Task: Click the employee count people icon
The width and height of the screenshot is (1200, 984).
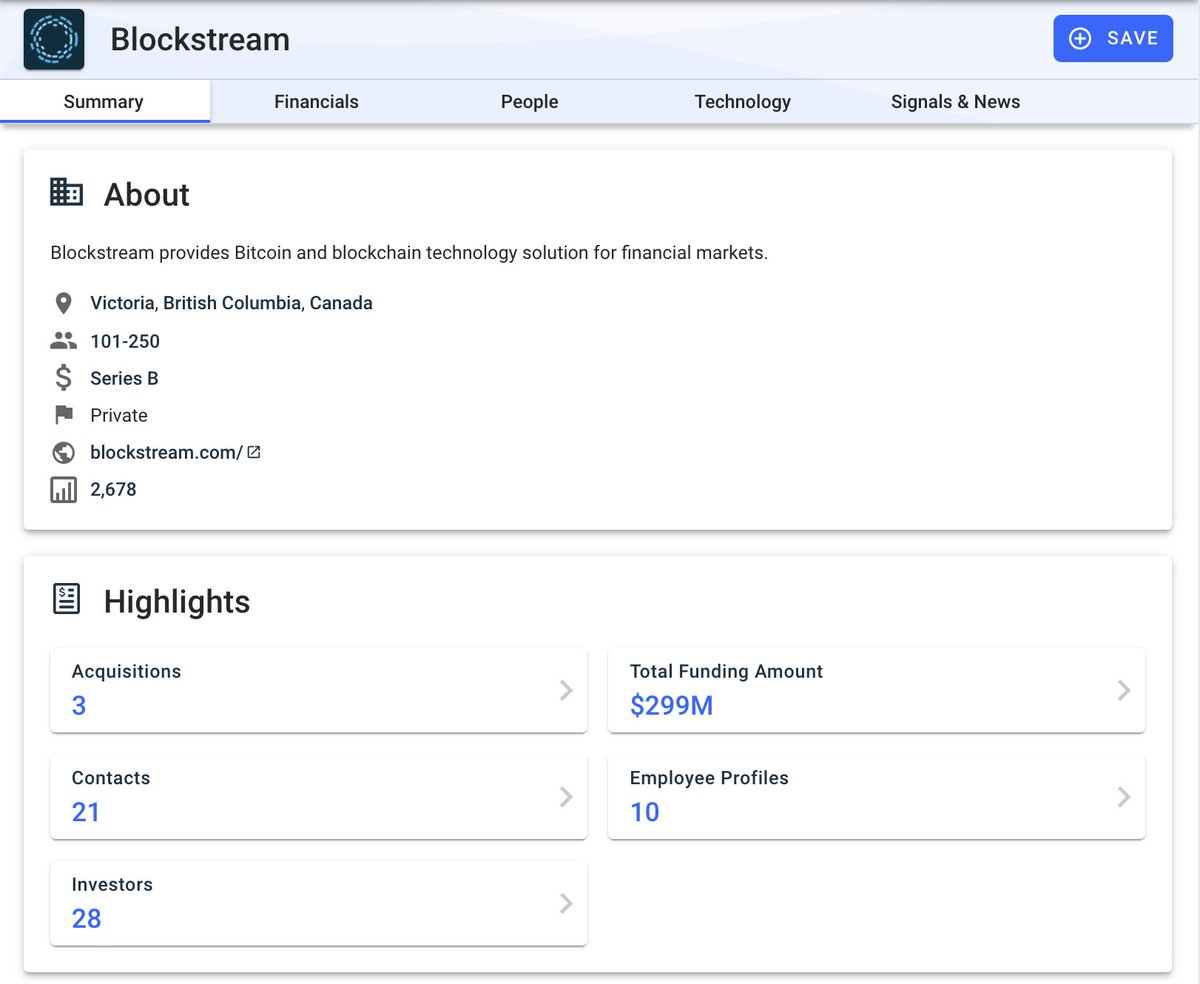Action: click(64, 341)
